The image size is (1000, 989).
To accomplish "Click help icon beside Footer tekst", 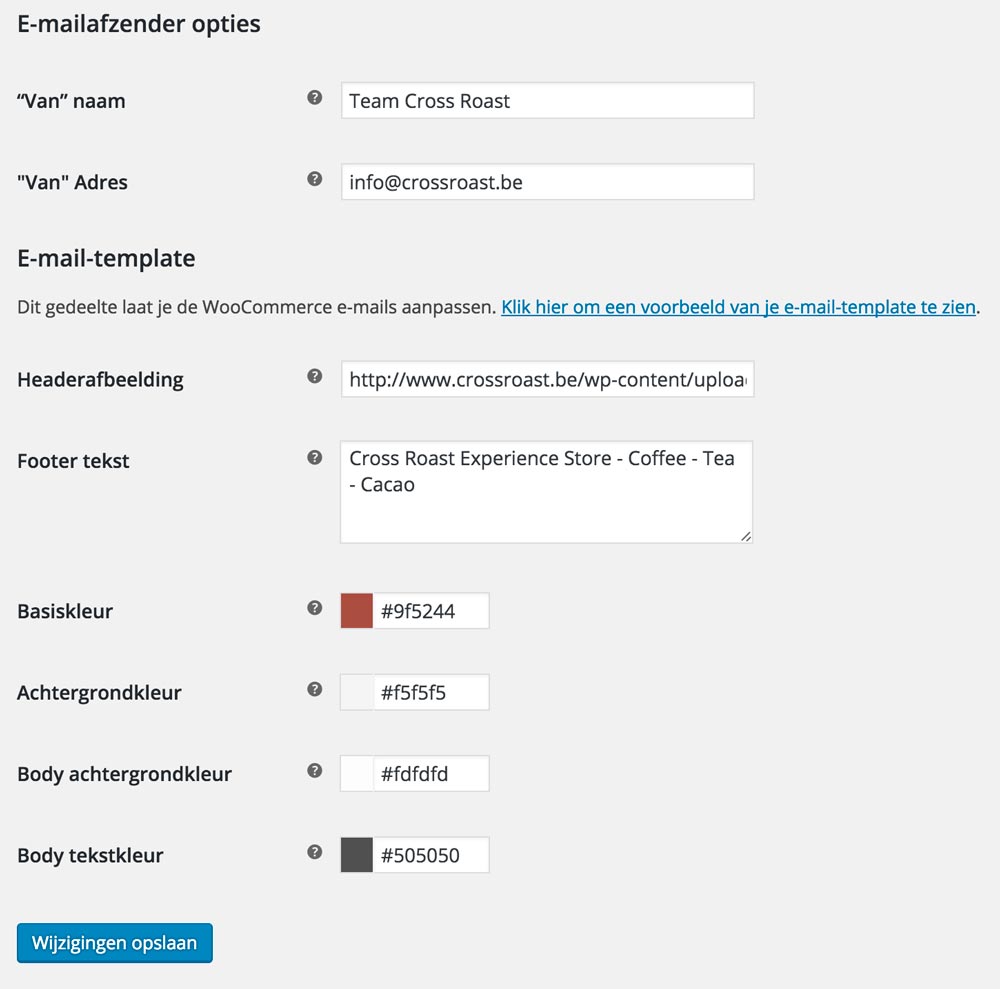I will 315,458.
